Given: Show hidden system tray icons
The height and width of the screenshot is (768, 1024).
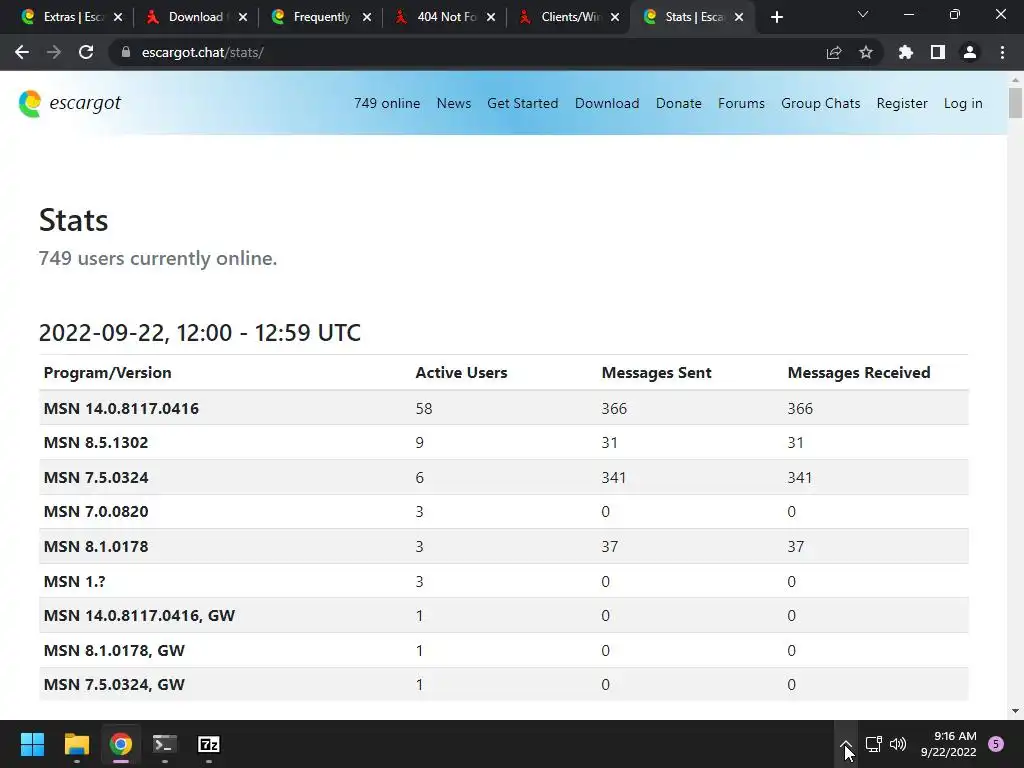Looking at the screenshot, I should click(846, 744).
